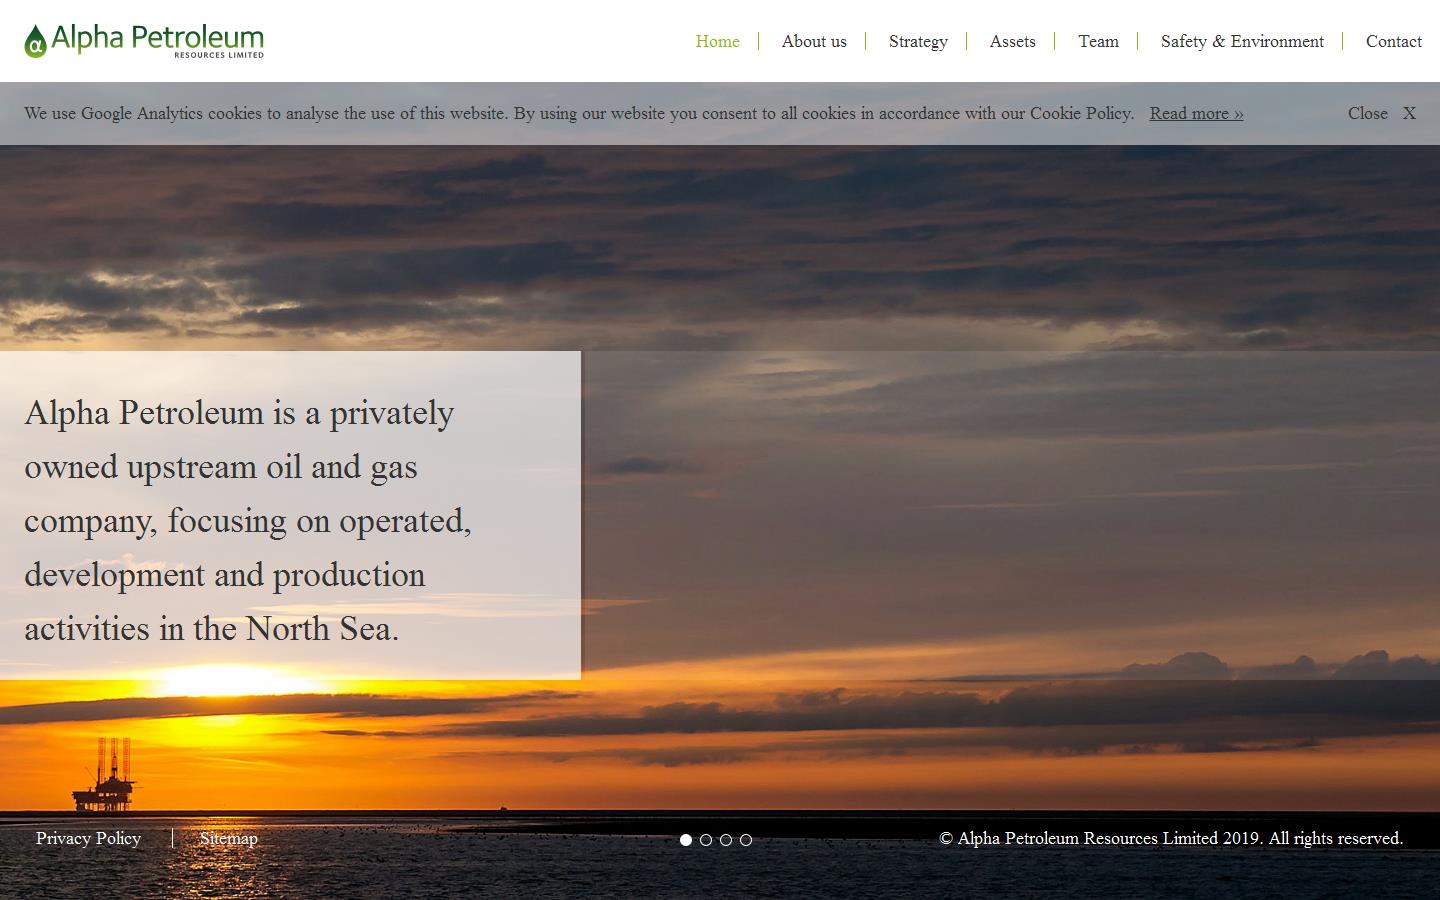View the Team page

click(1098, 42)
